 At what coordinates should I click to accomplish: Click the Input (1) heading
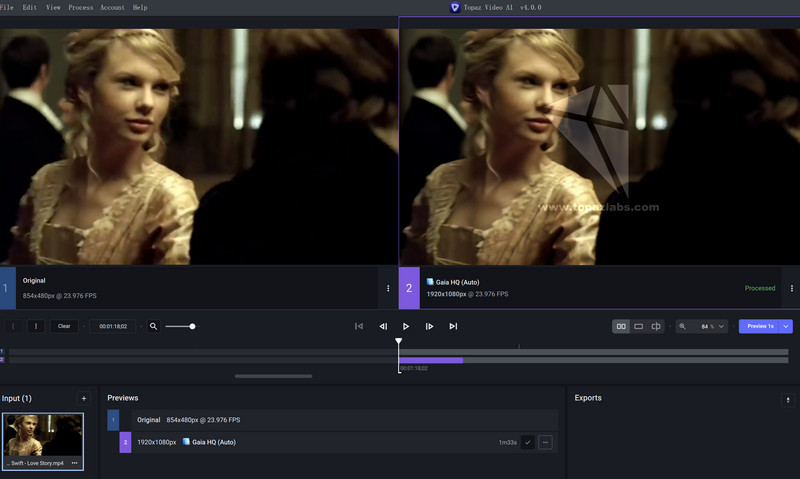click(16, 398)
